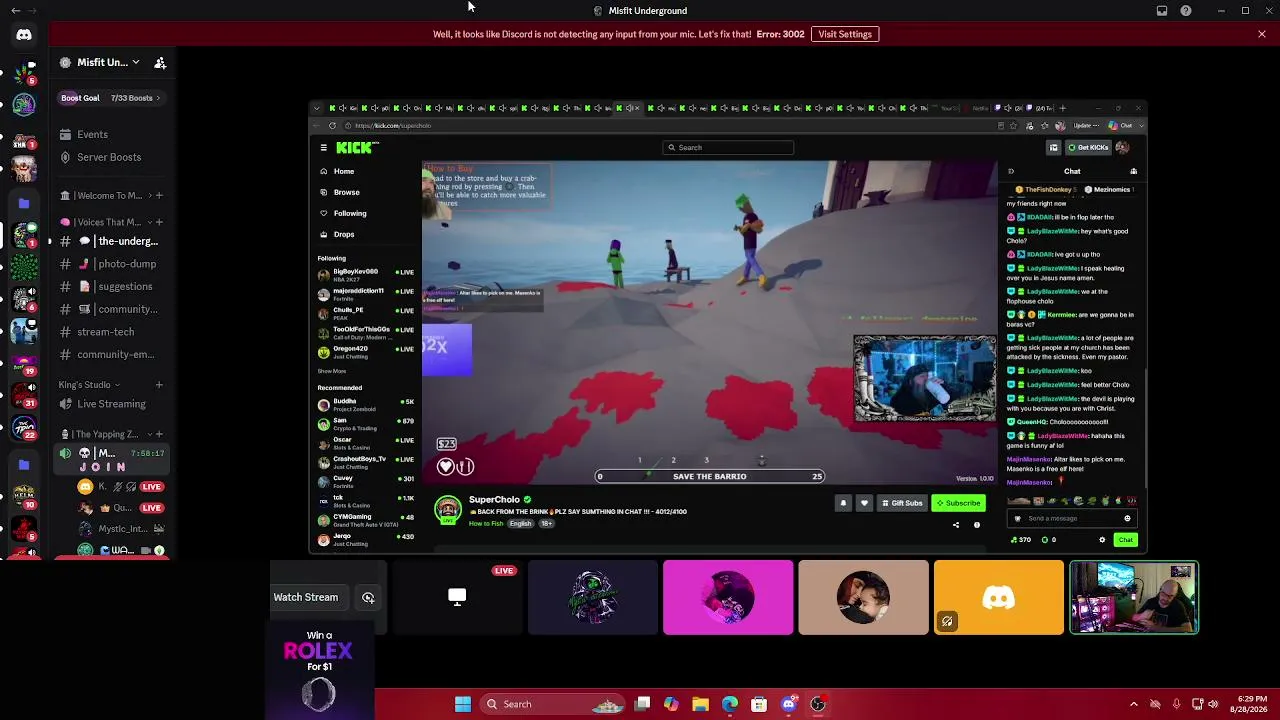Image resolution: width=1280 pixels, height=720 pixels.
Task: Open the the-underground text channel
Action: pyautogui.click(x=112, y=241)
